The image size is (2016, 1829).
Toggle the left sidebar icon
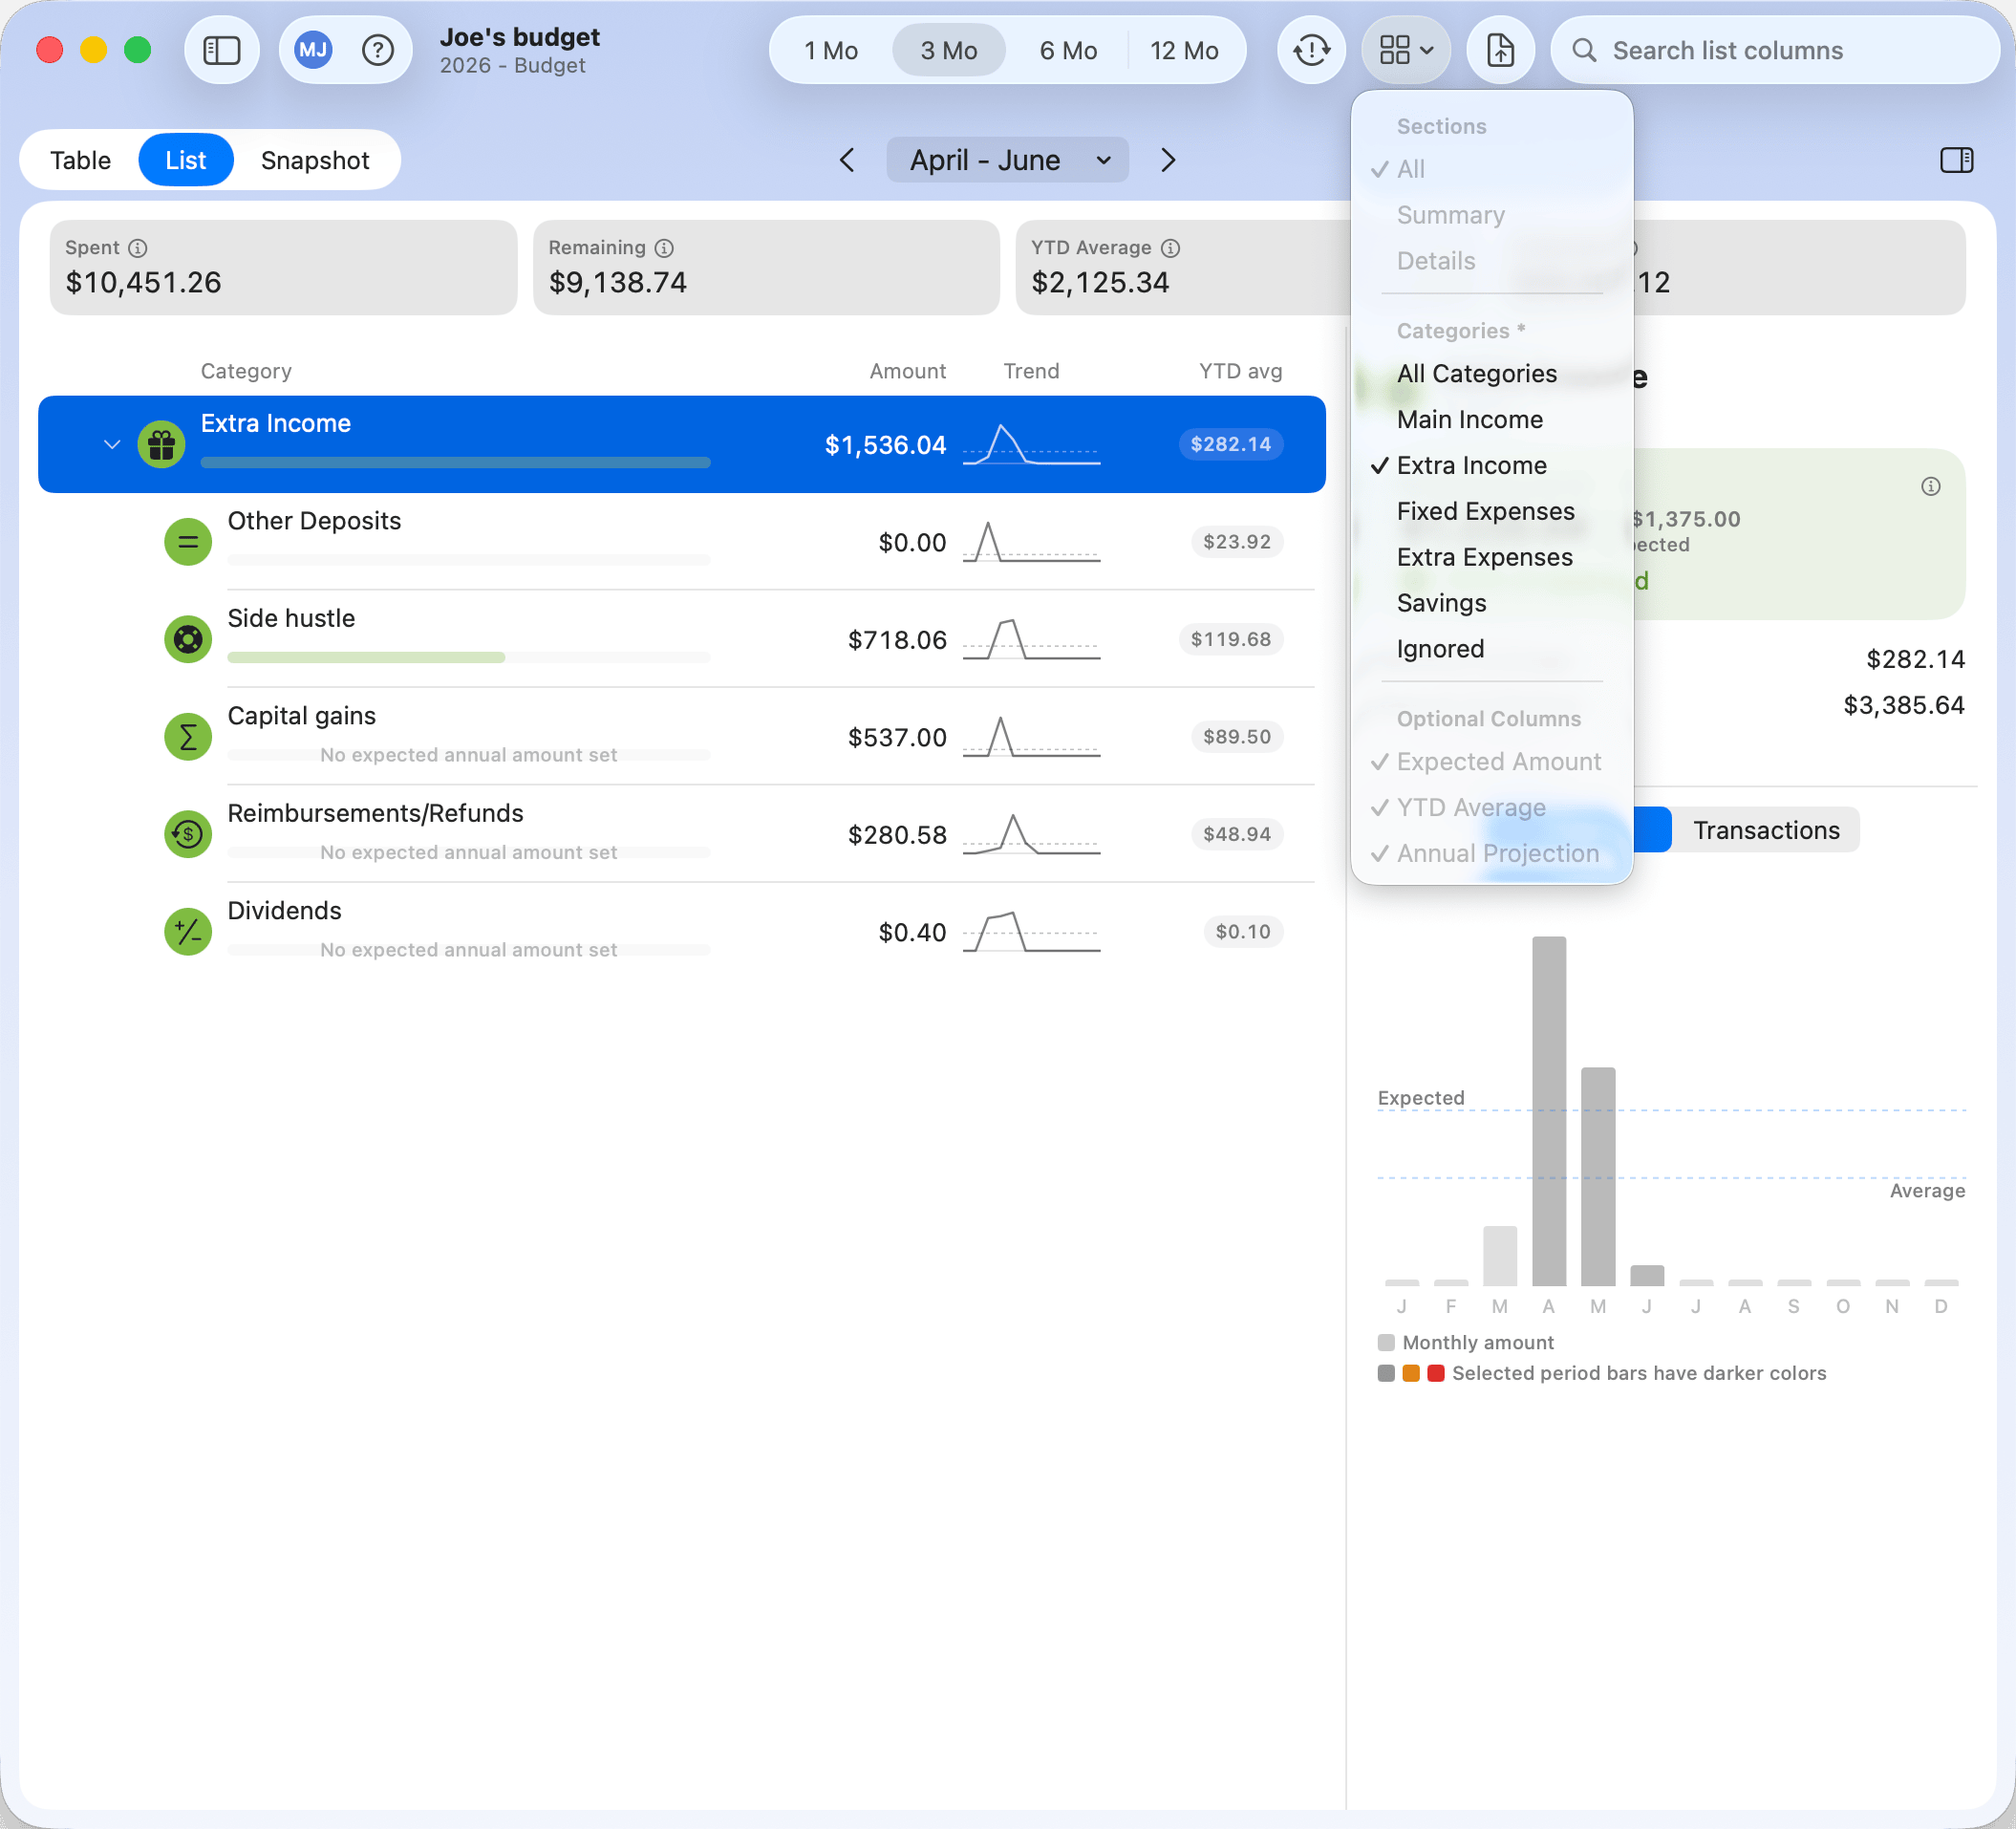click(221, 50)
